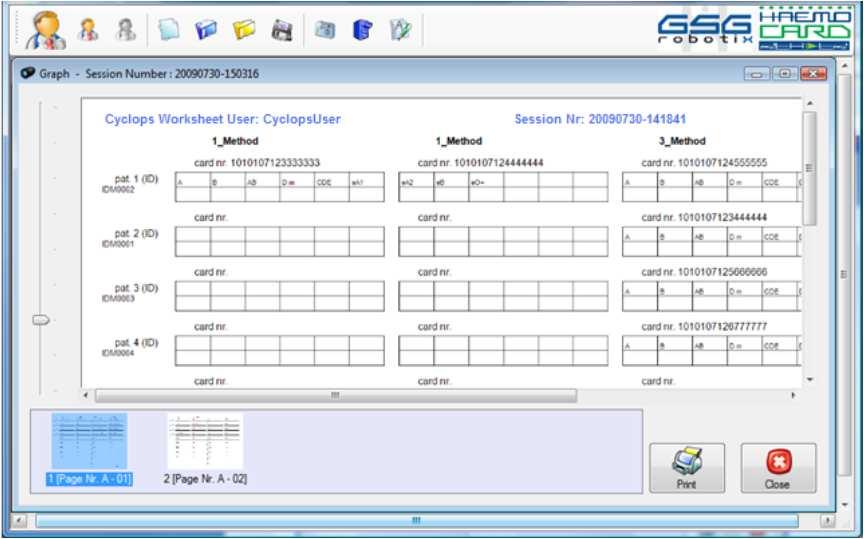Click the worksheet horizontal scrollbar thumb
The width and height of the screenshot is (864, 539).
pyautogui.click(x=336, y=396)
